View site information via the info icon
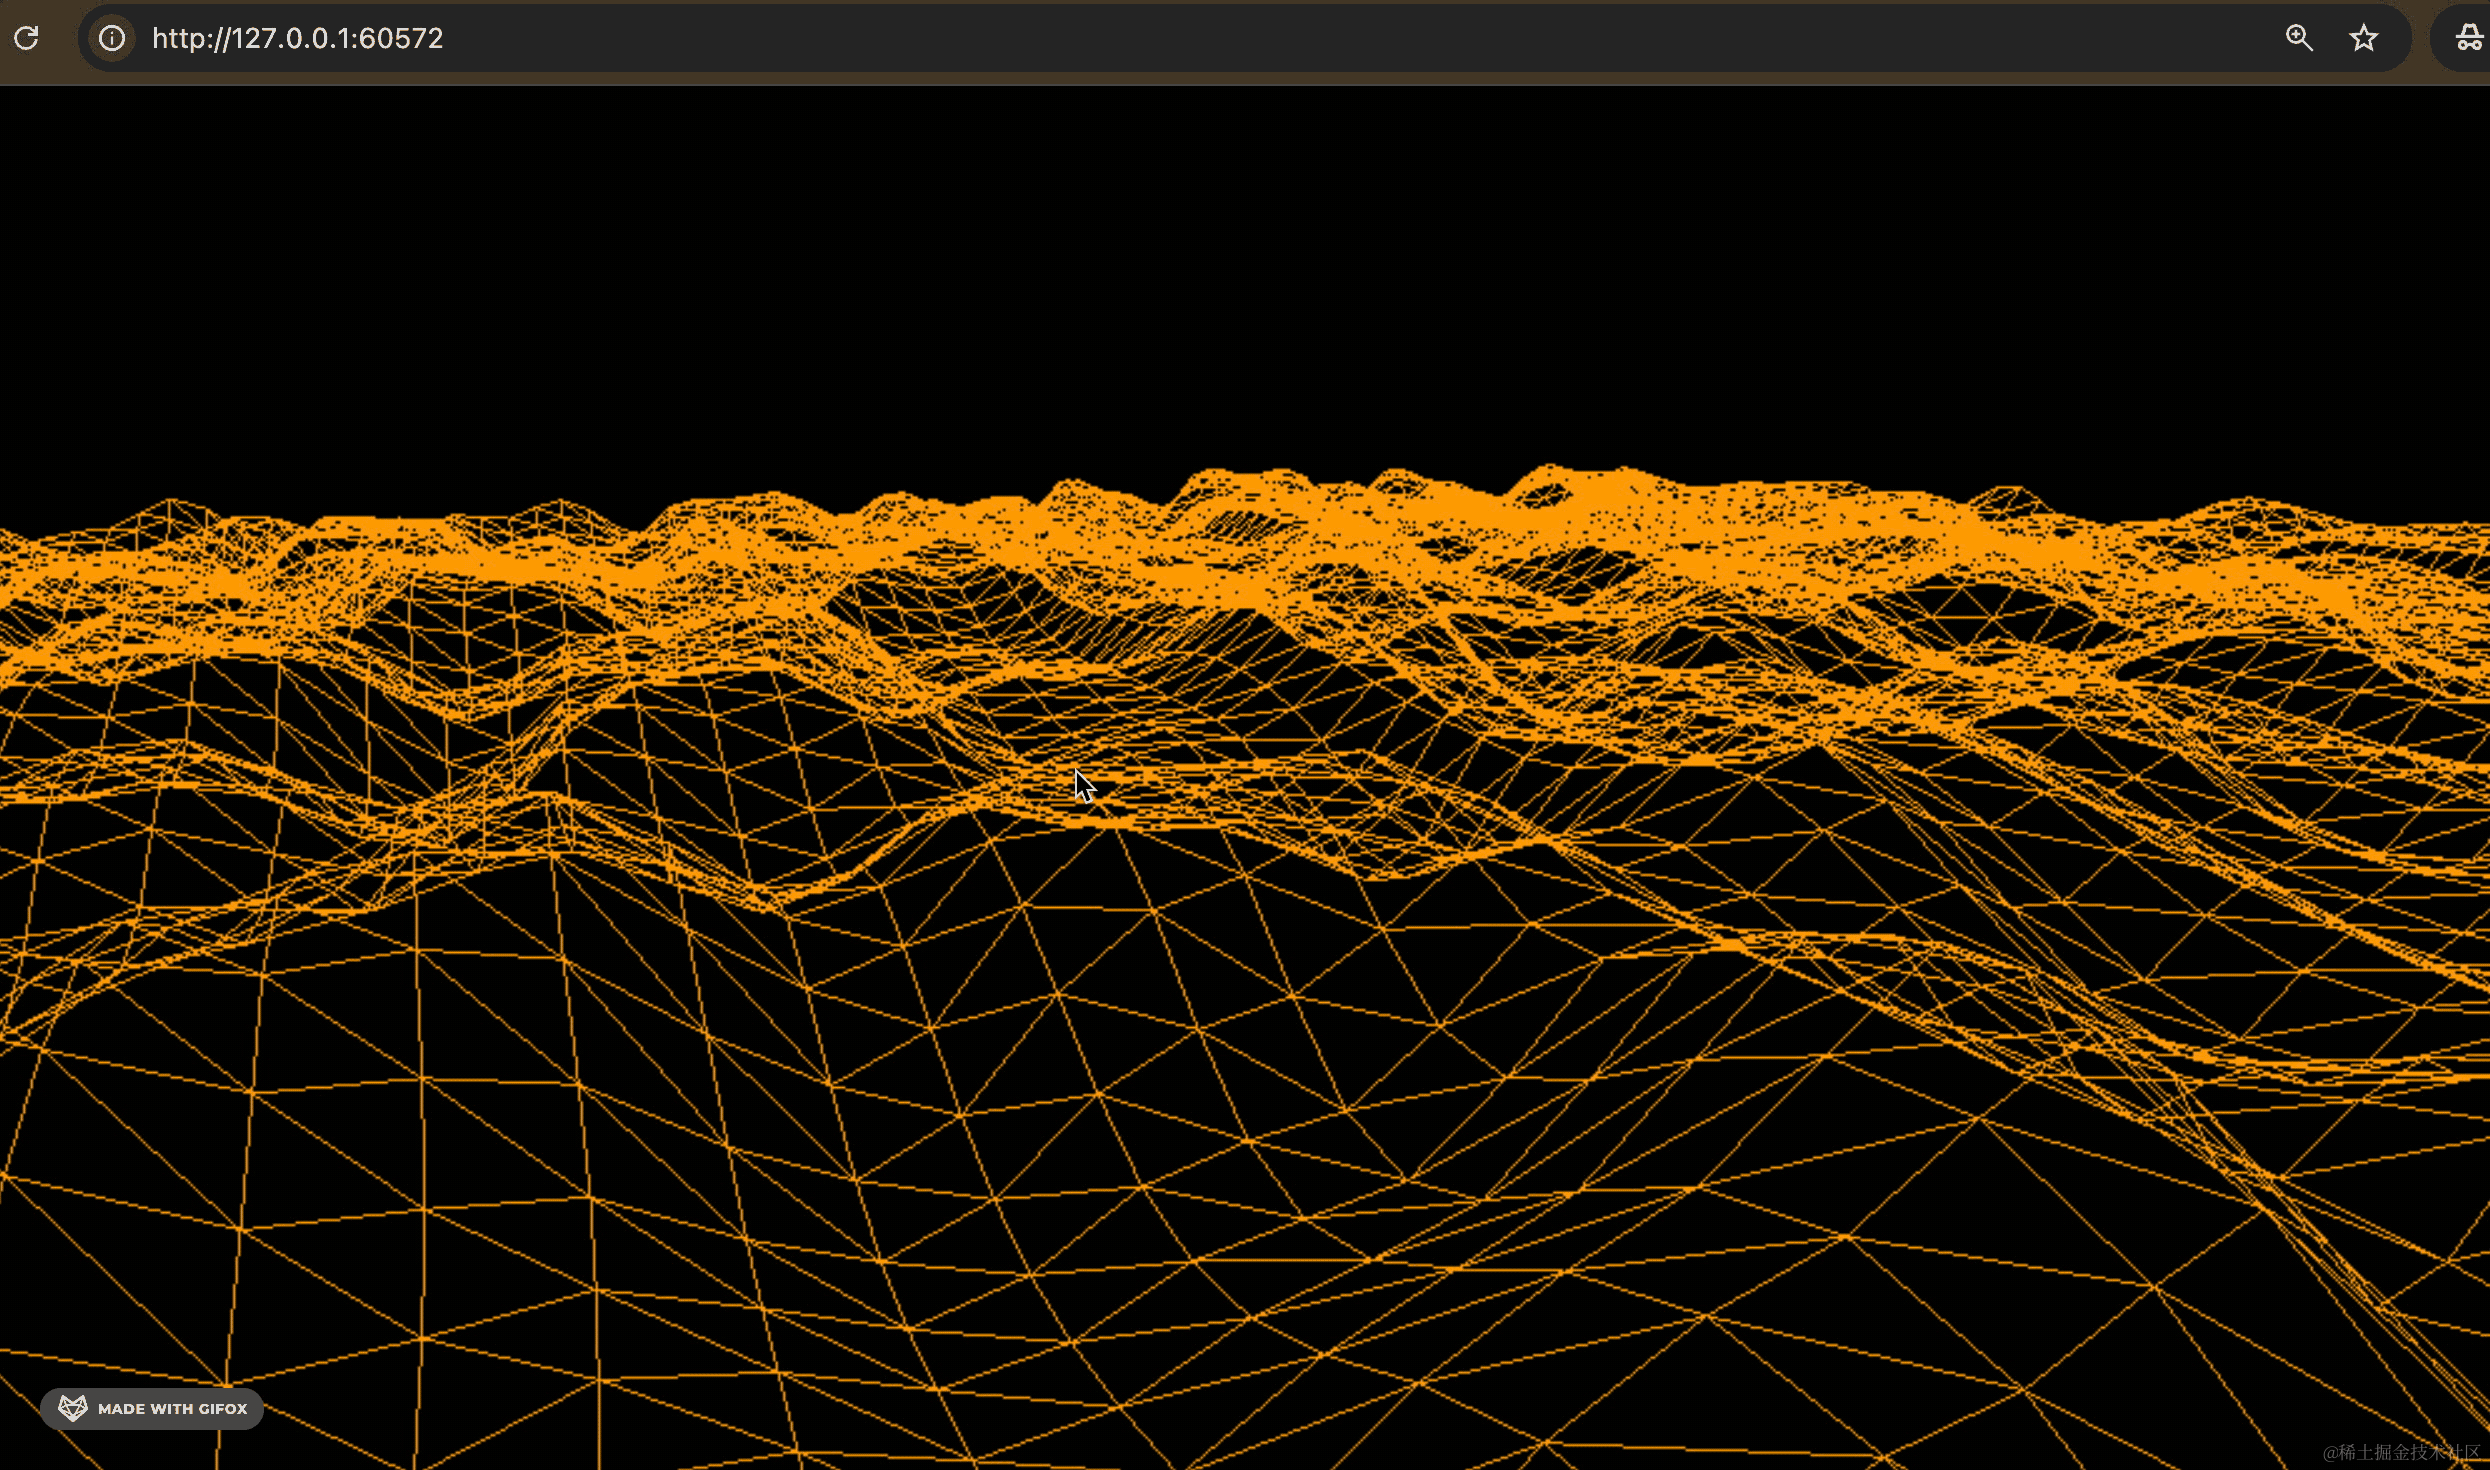 click(x=112, y=38)
